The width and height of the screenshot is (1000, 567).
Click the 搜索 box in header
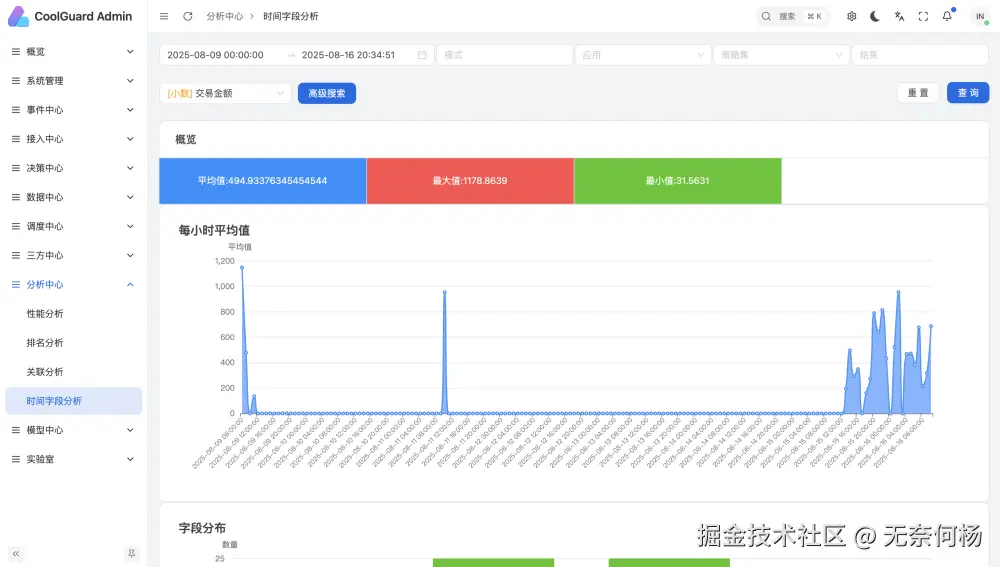793,17
